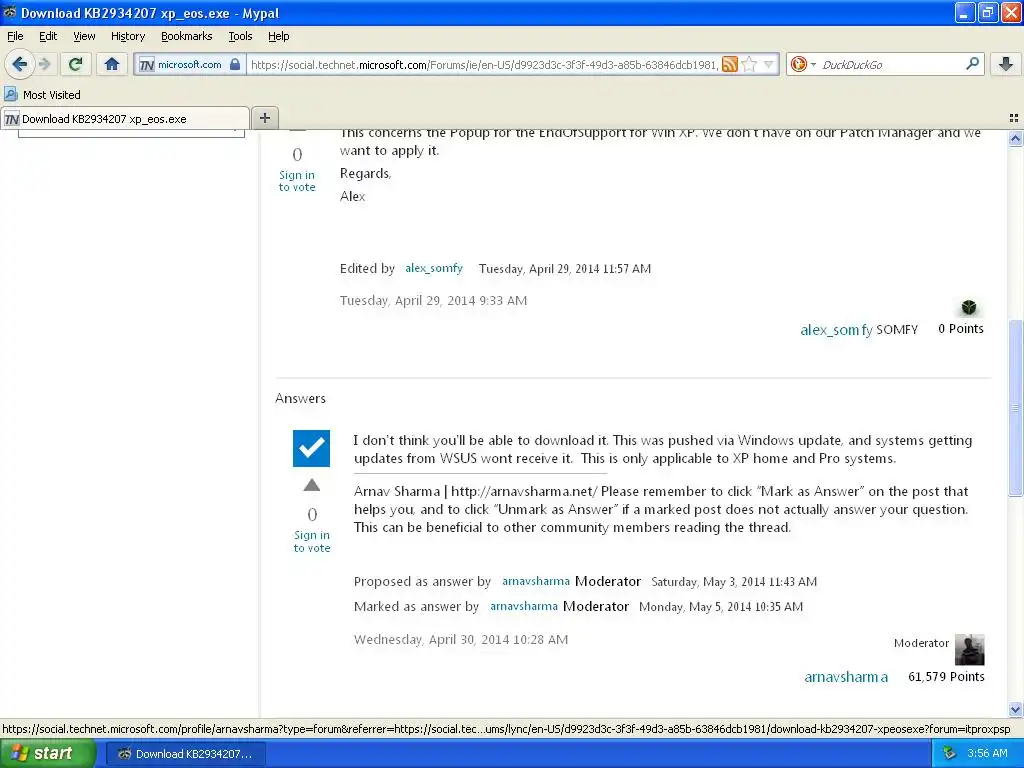Open the browser home page

112,64
